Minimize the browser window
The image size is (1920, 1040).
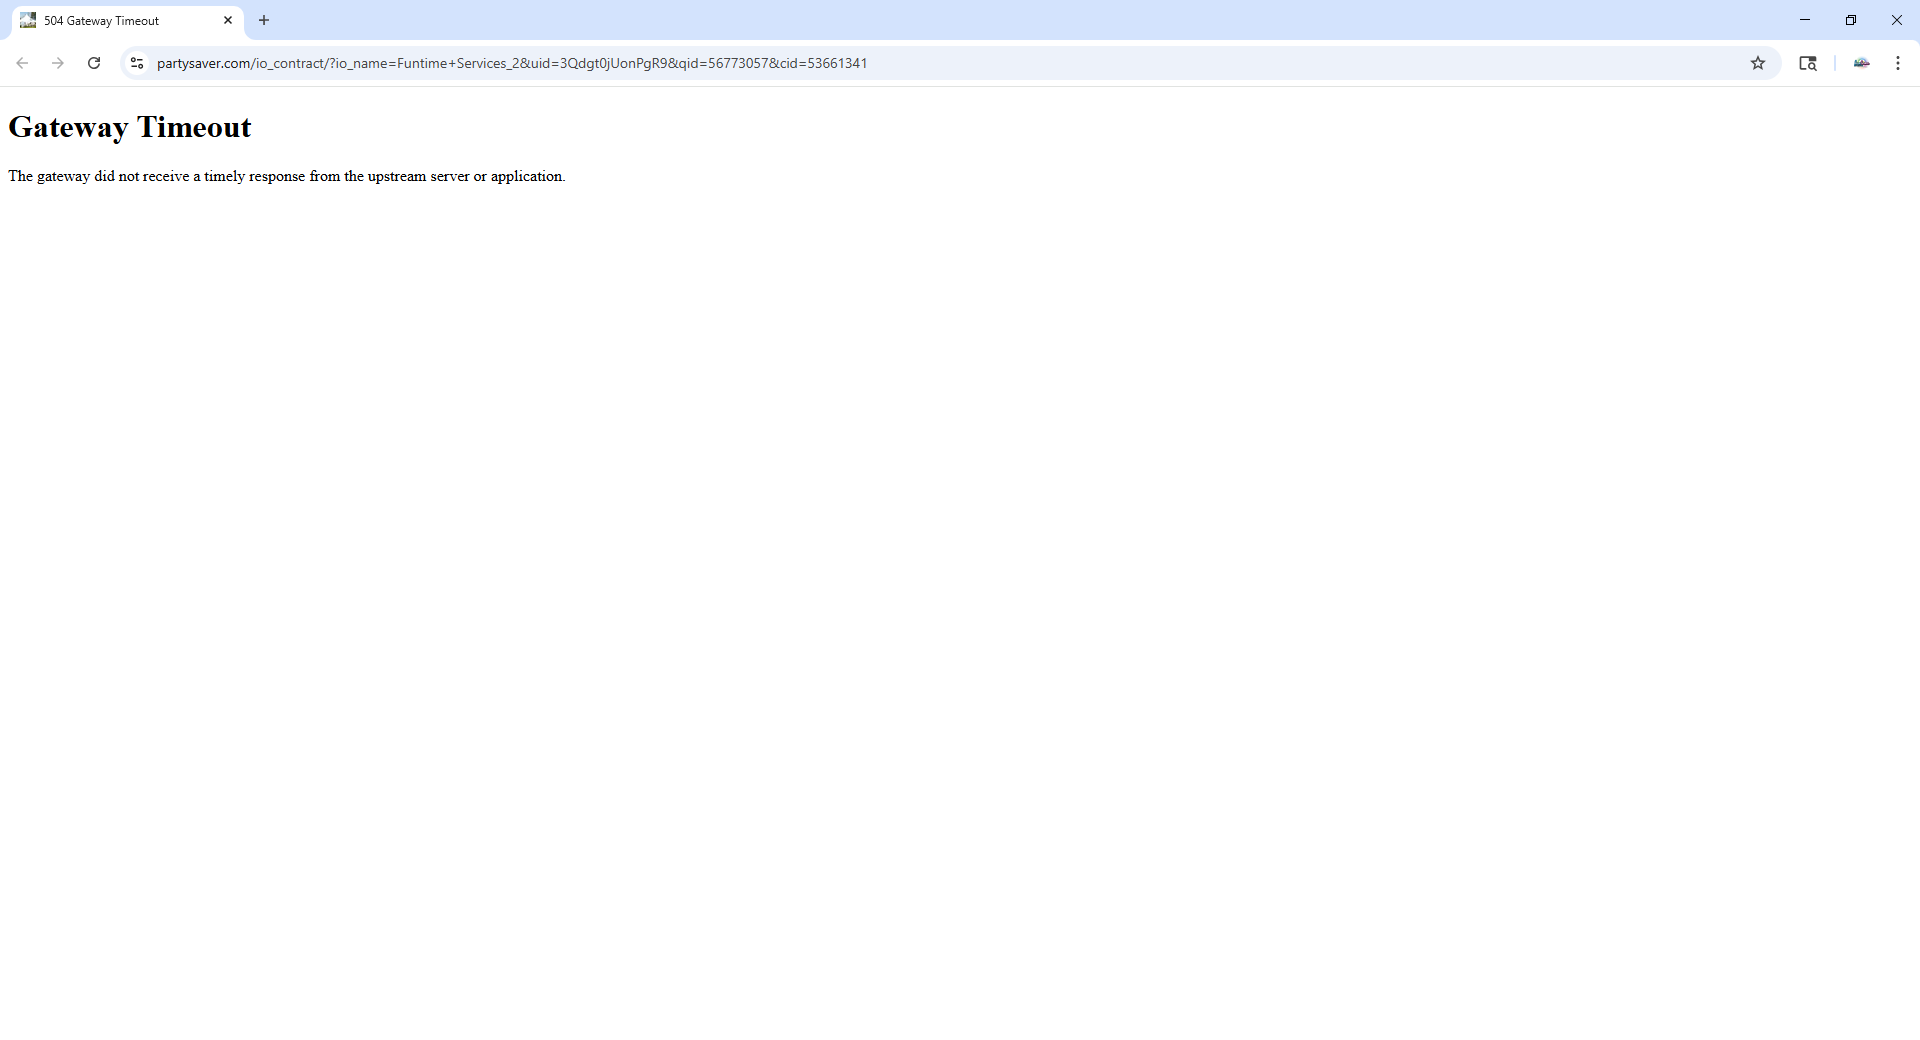[1805, 20]
